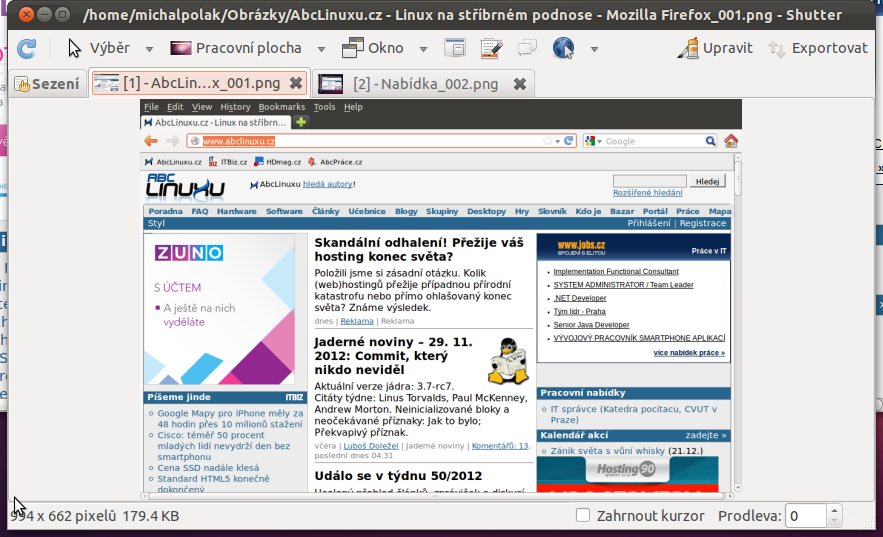
Task: Click the bookmark star in URL bar
Action: pos(547,141)
